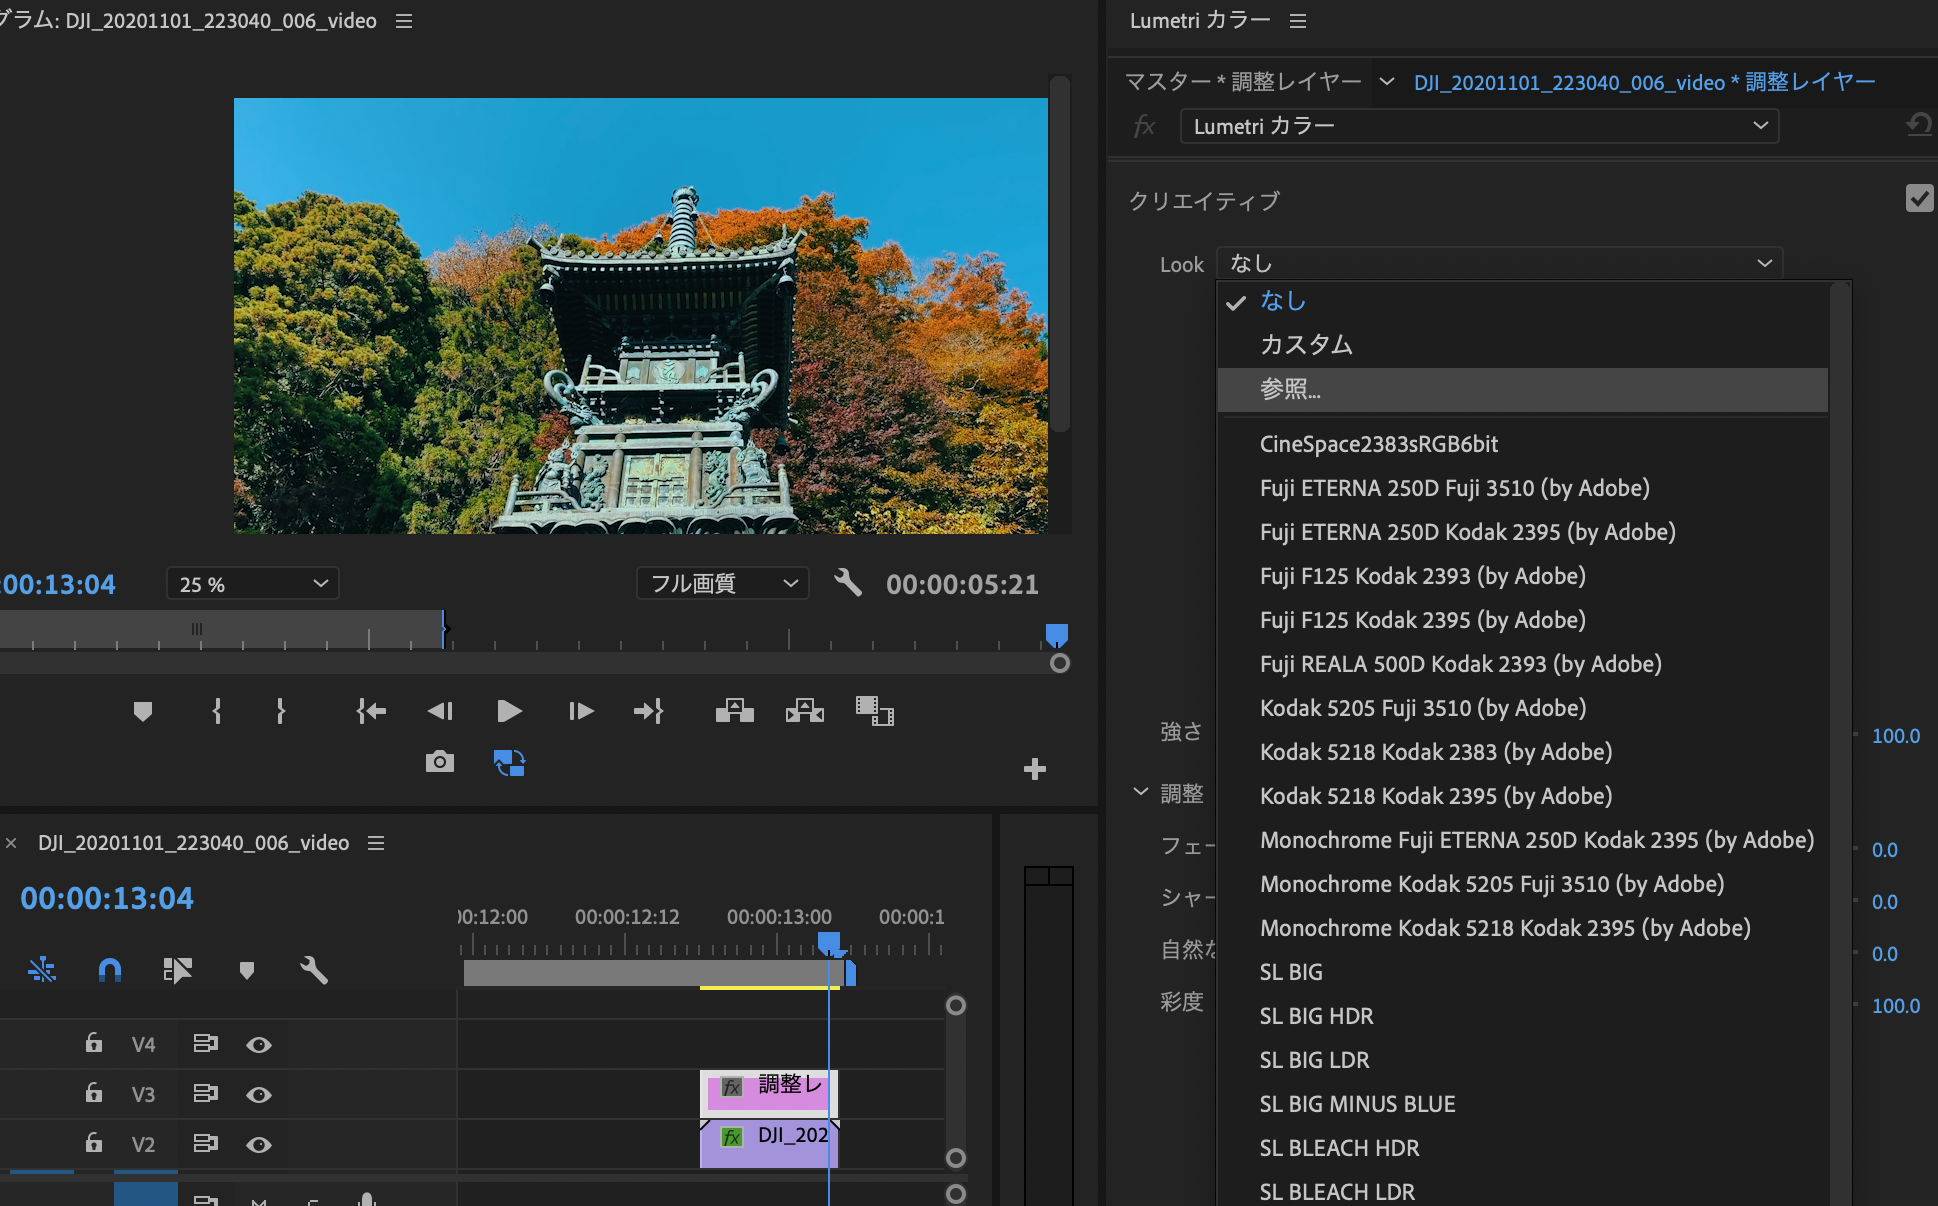Step forward one frame
This screenshot has width=1938, height=1206.
581,711
